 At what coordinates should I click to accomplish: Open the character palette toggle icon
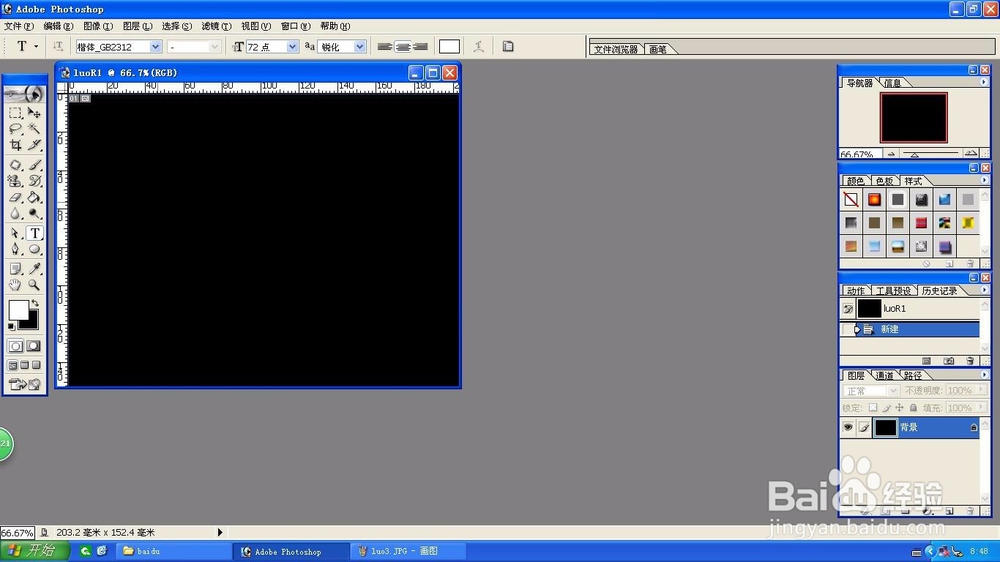[508, 46]
